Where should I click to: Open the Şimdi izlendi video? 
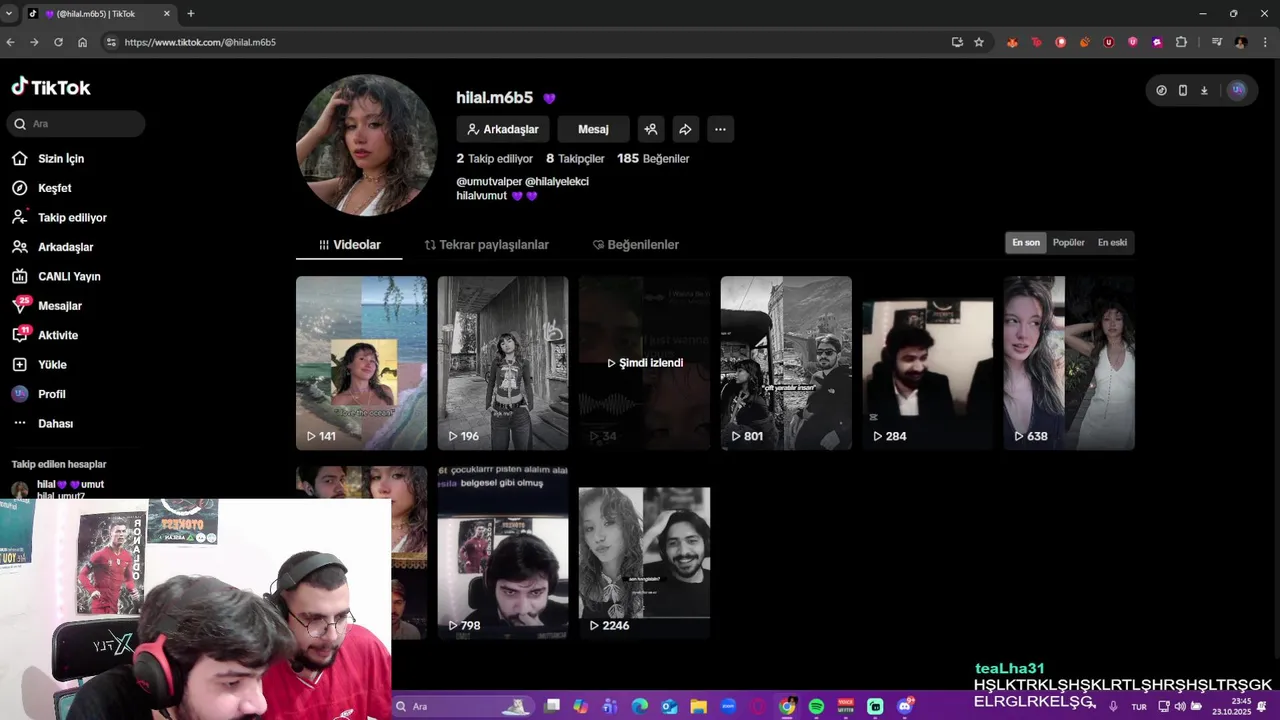tap(645, 363)
